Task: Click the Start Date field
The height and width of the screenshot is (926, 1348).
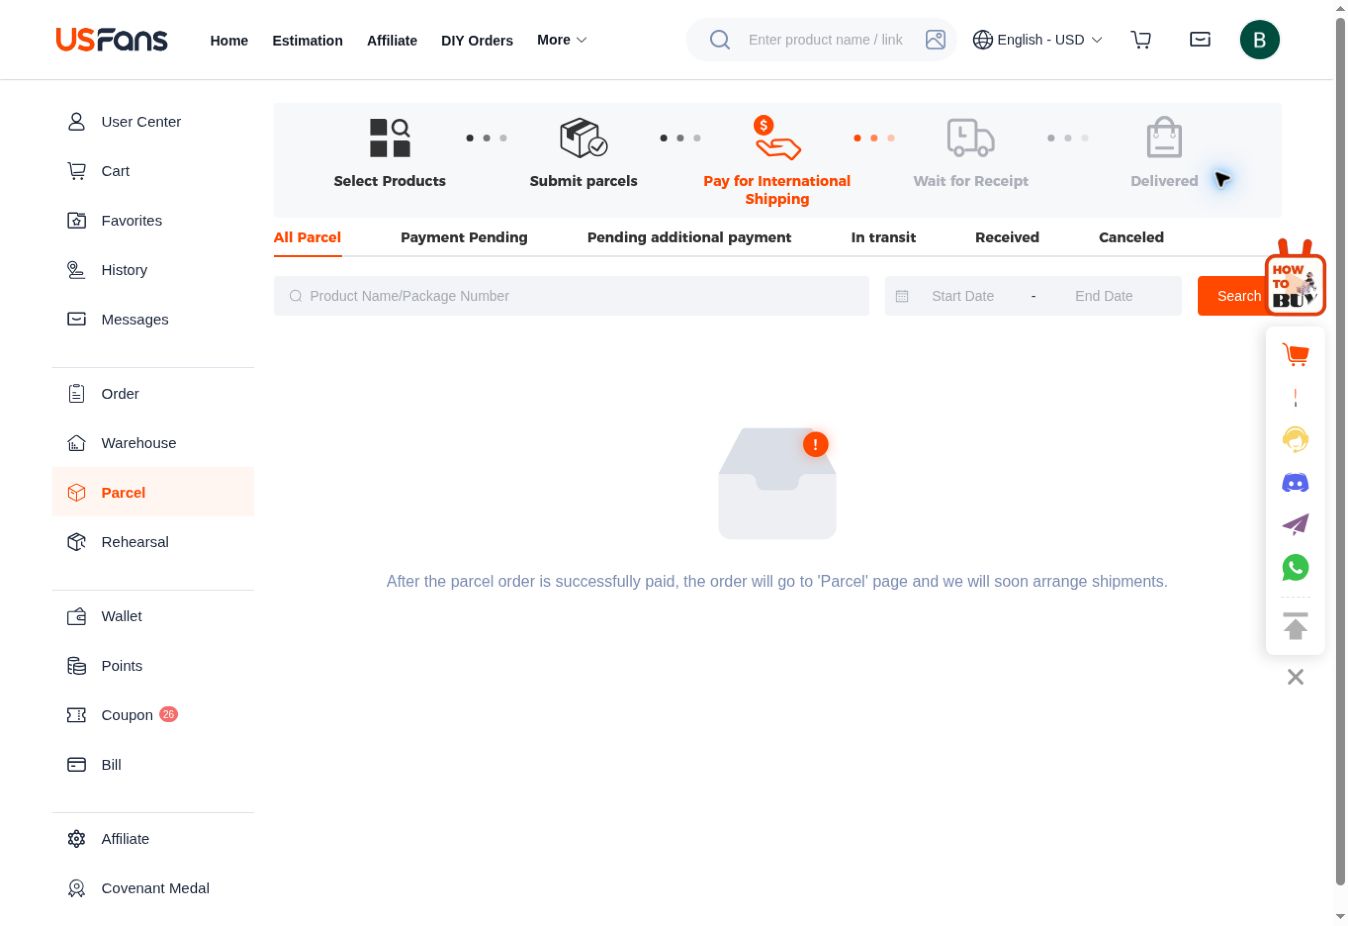Action: tap(963, 296)
